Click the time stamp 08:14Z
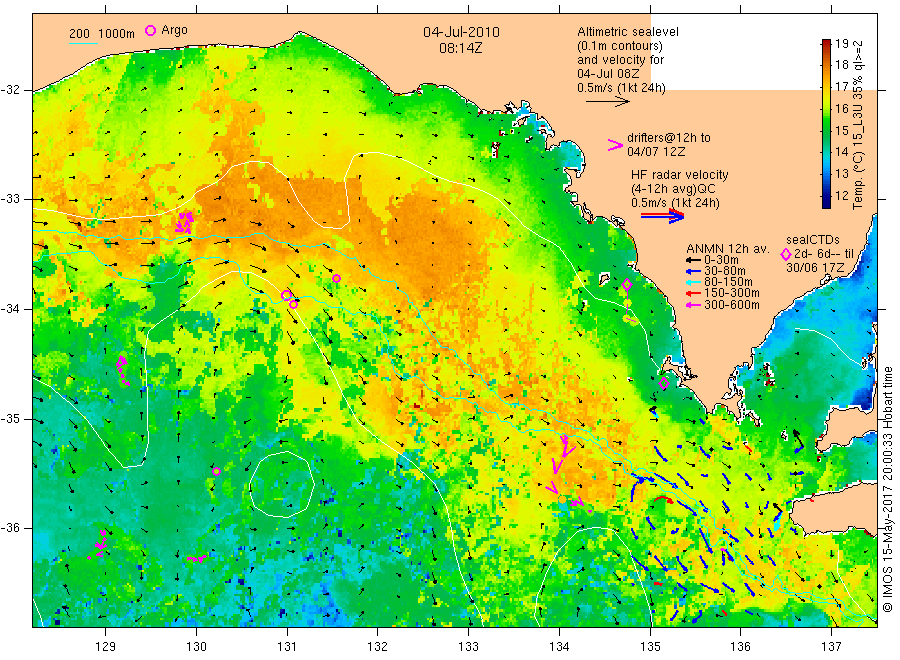Screen dimensions: 900x660 tap(460, 48)
